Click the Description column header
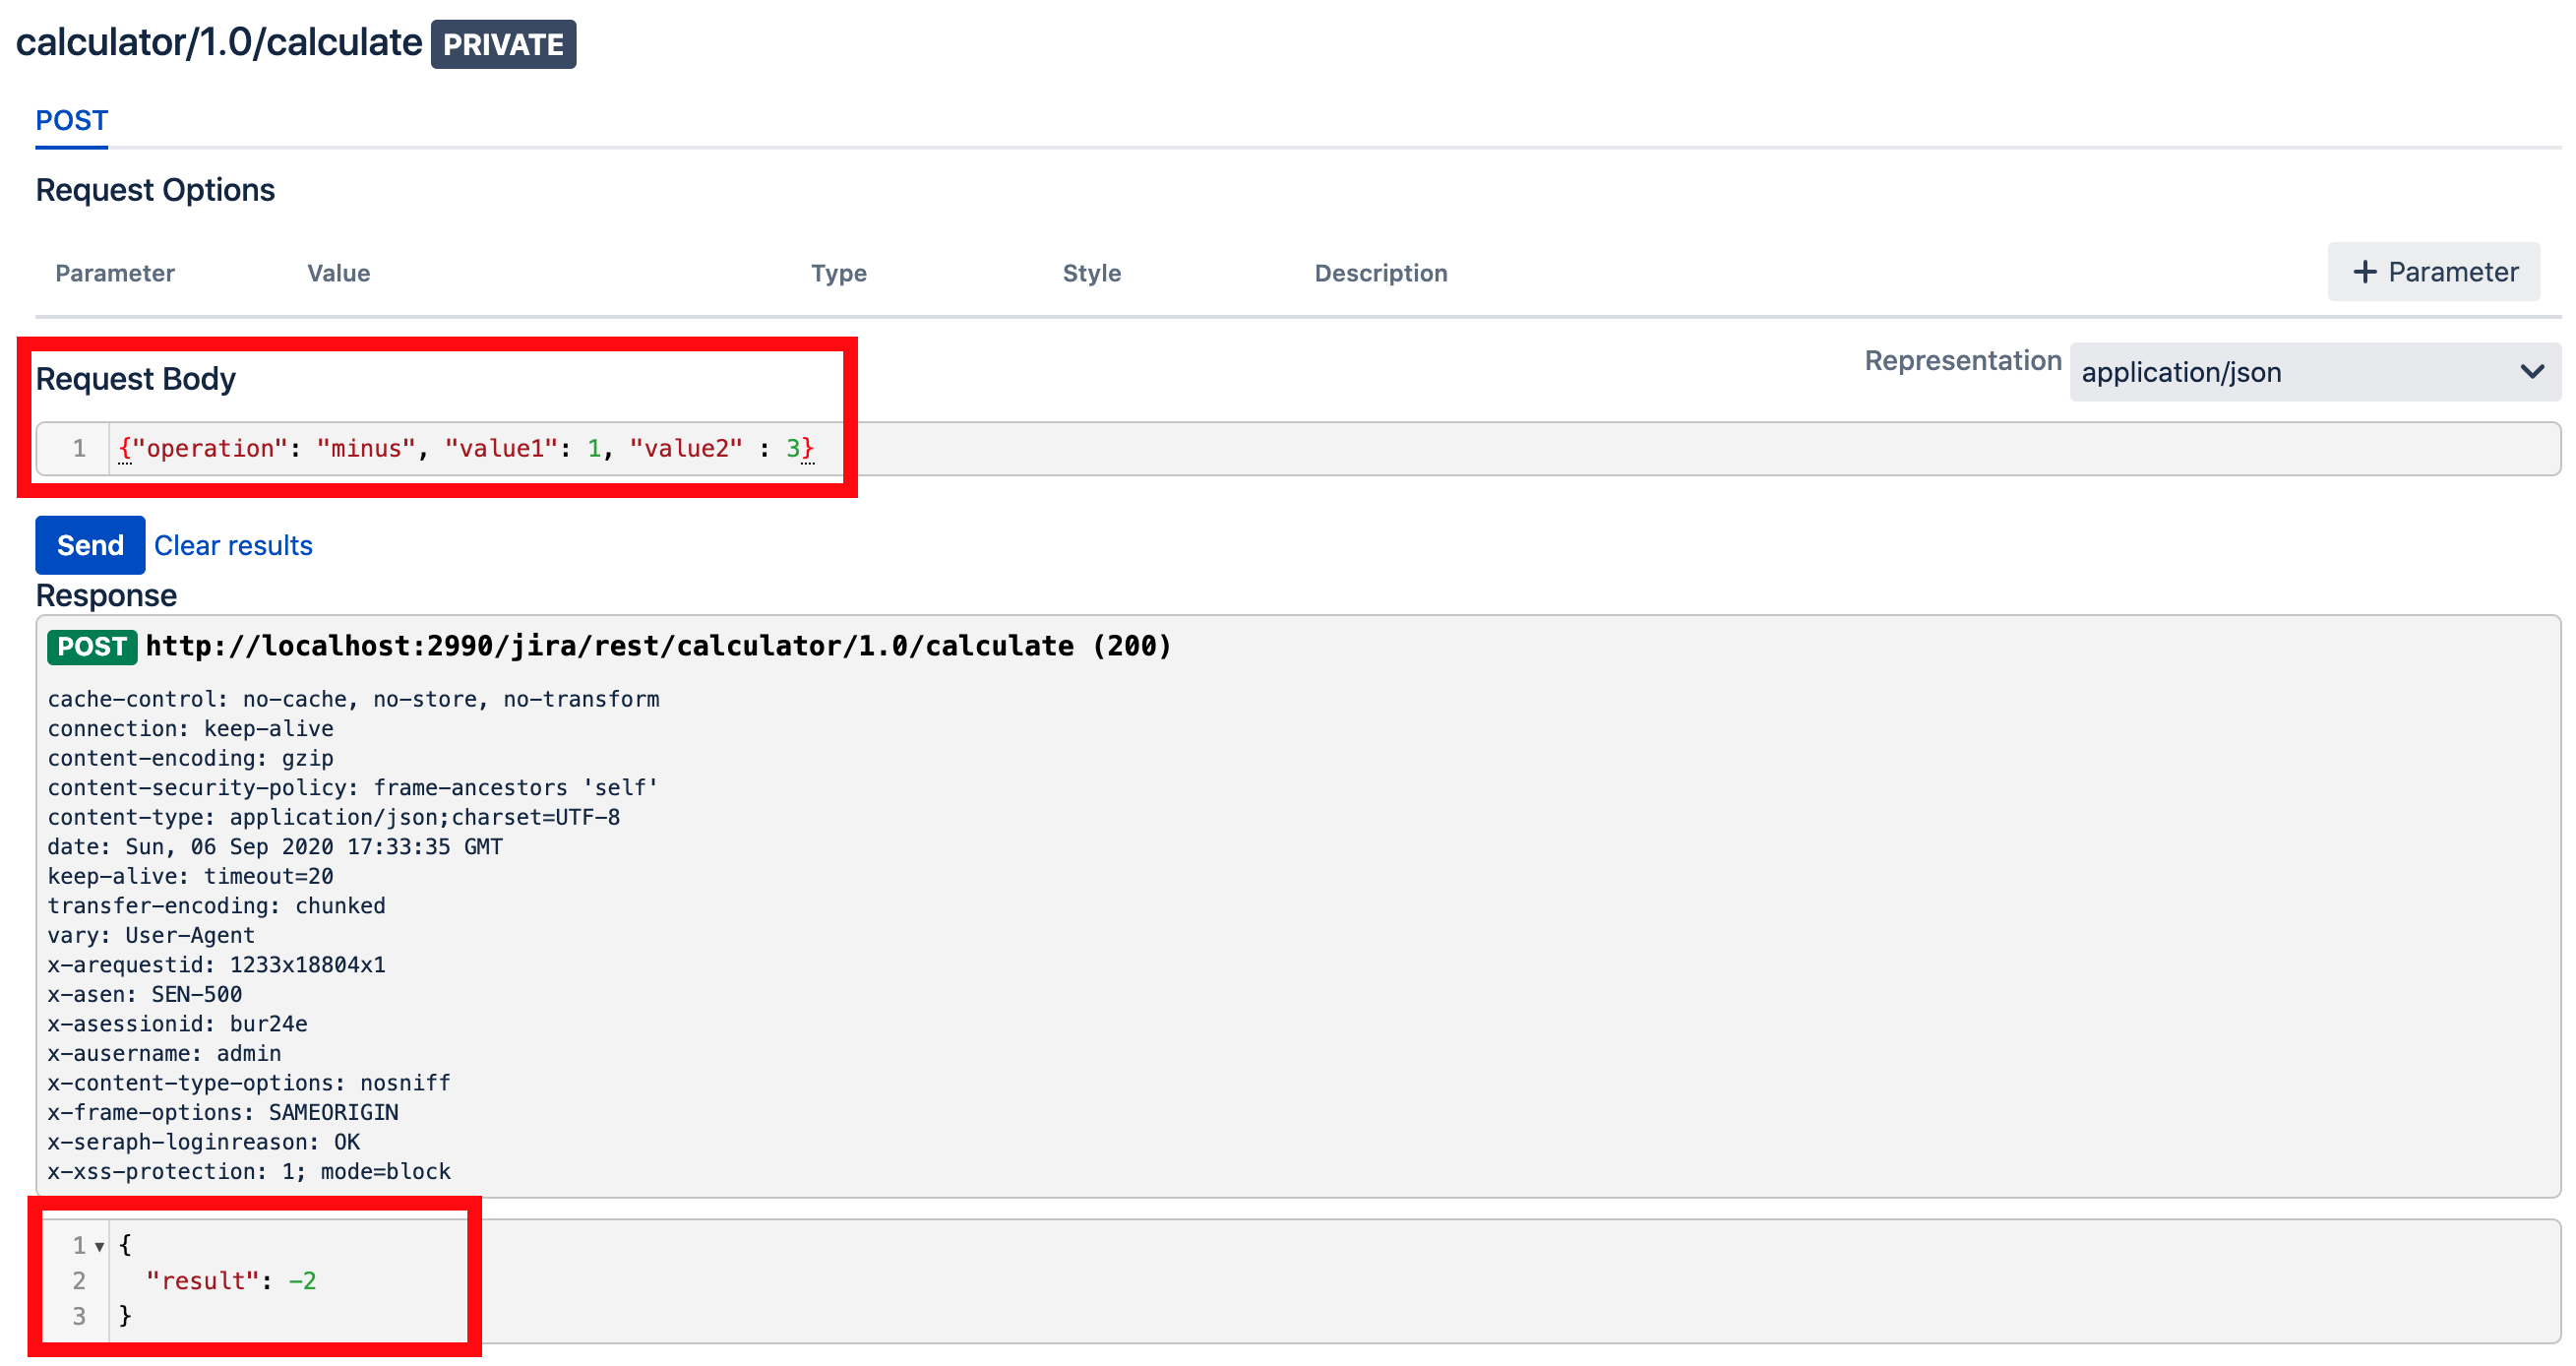The height and width of the screenshot is (1366, 2576). point(1381,273)
